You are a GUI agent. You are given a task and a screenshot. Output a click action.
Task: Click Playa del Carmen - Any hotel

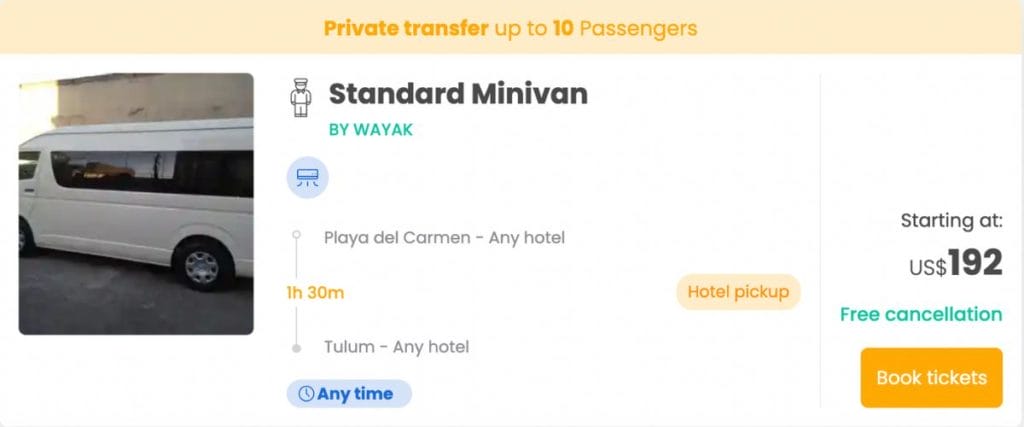[444, 238]
